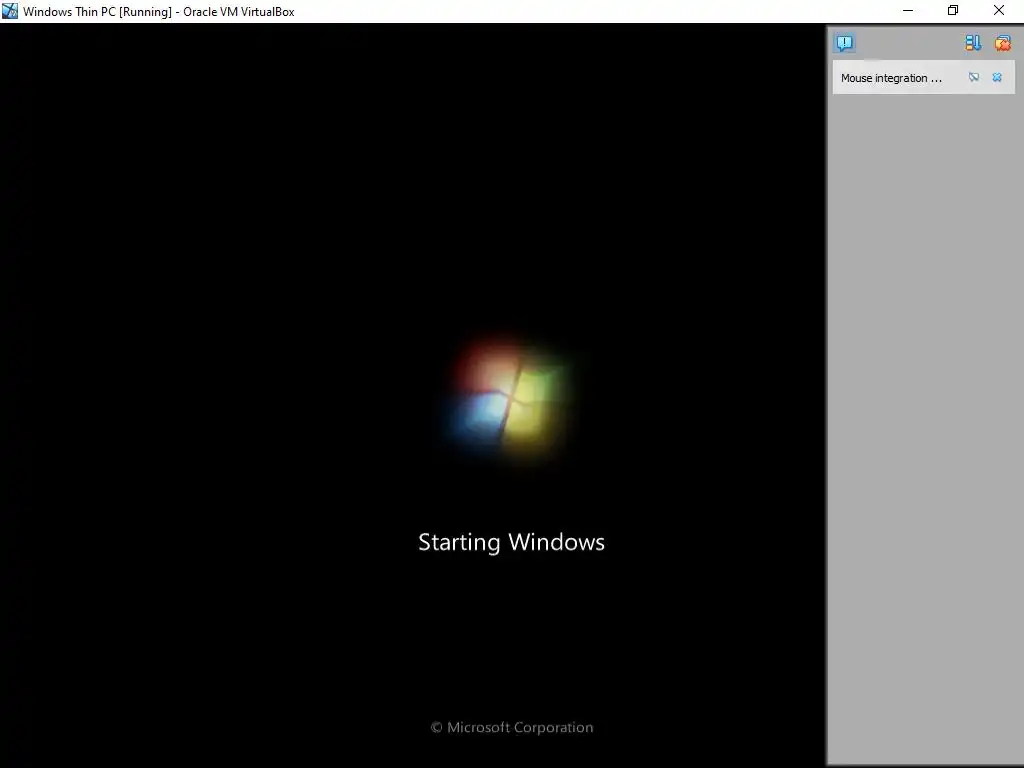The height and width of the screenshot is (768, 1024).
Task: Minimize the Windows Thin PC VirtualBox window
Action: (x=908, y=11)
